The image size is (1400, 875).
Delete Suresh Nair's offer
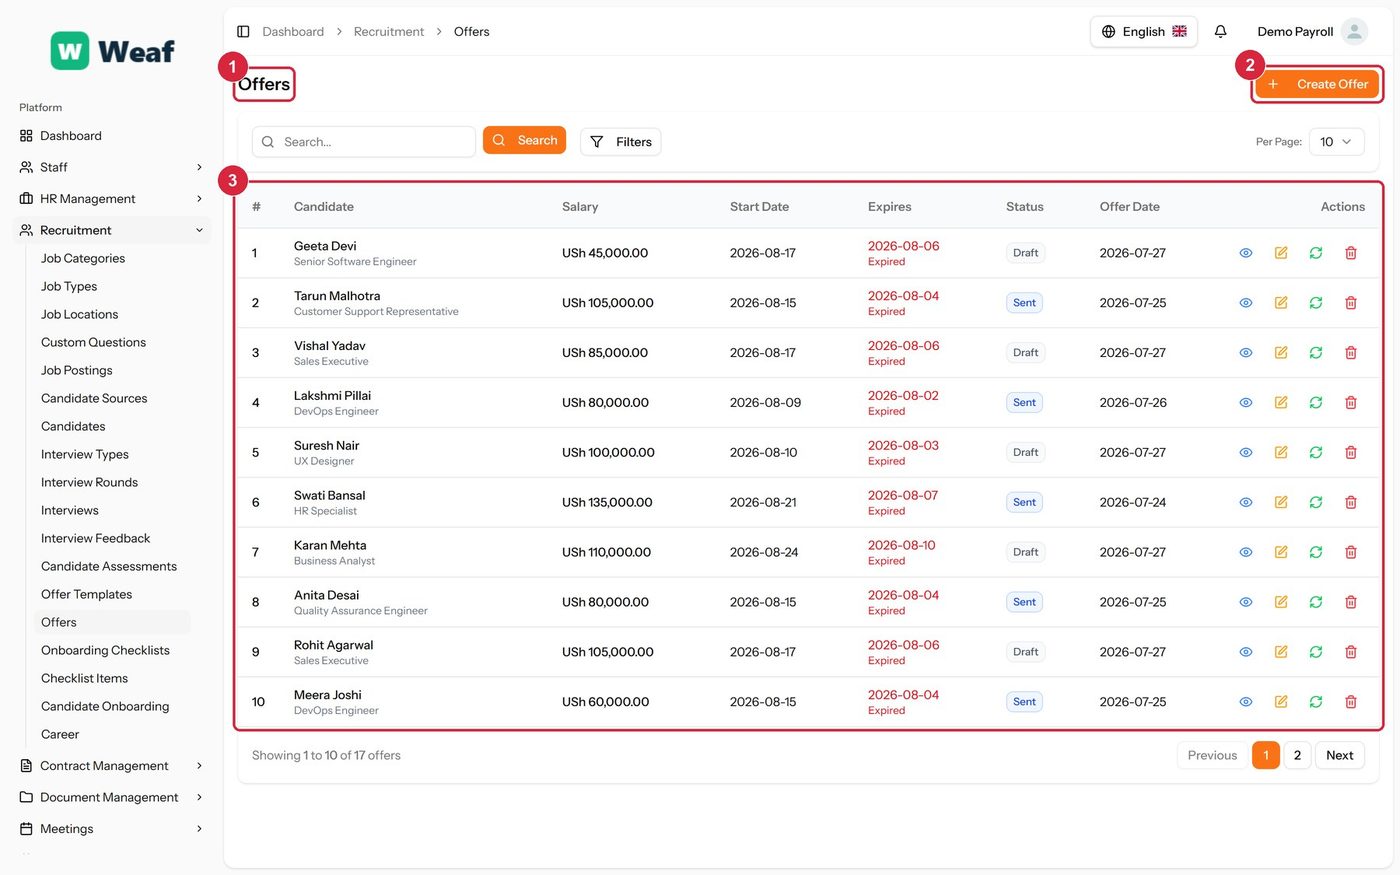tap(1351, 453)
